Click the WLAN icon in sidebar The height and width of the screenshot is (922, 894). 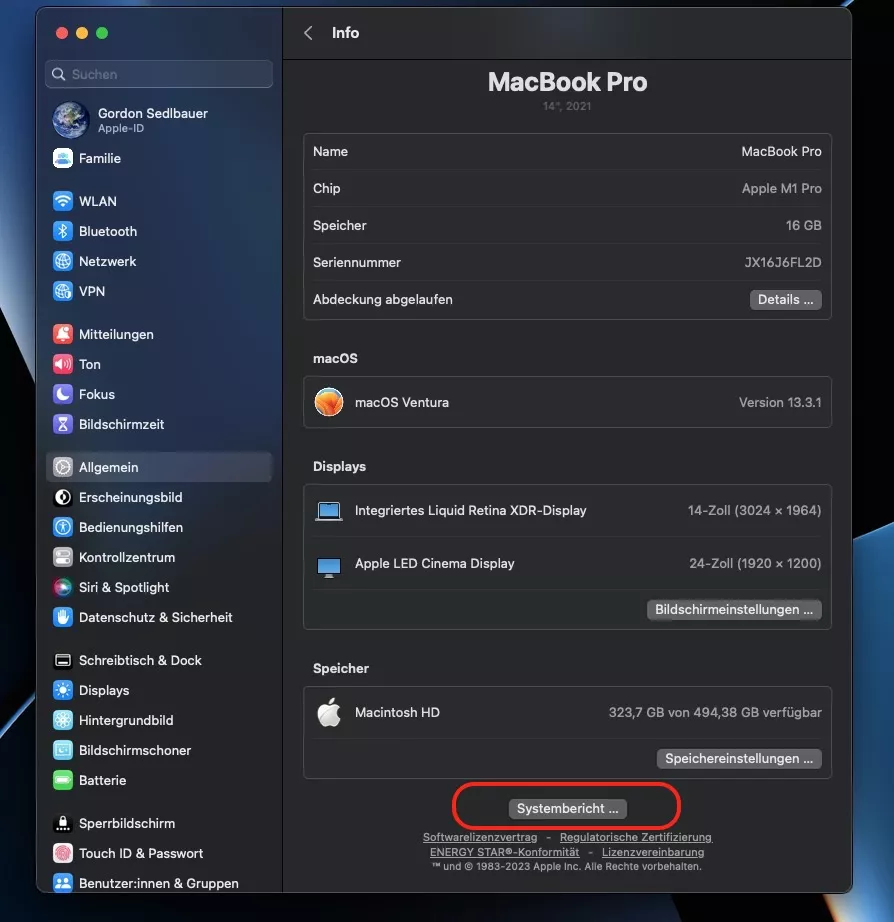click(x=63, y=201)
